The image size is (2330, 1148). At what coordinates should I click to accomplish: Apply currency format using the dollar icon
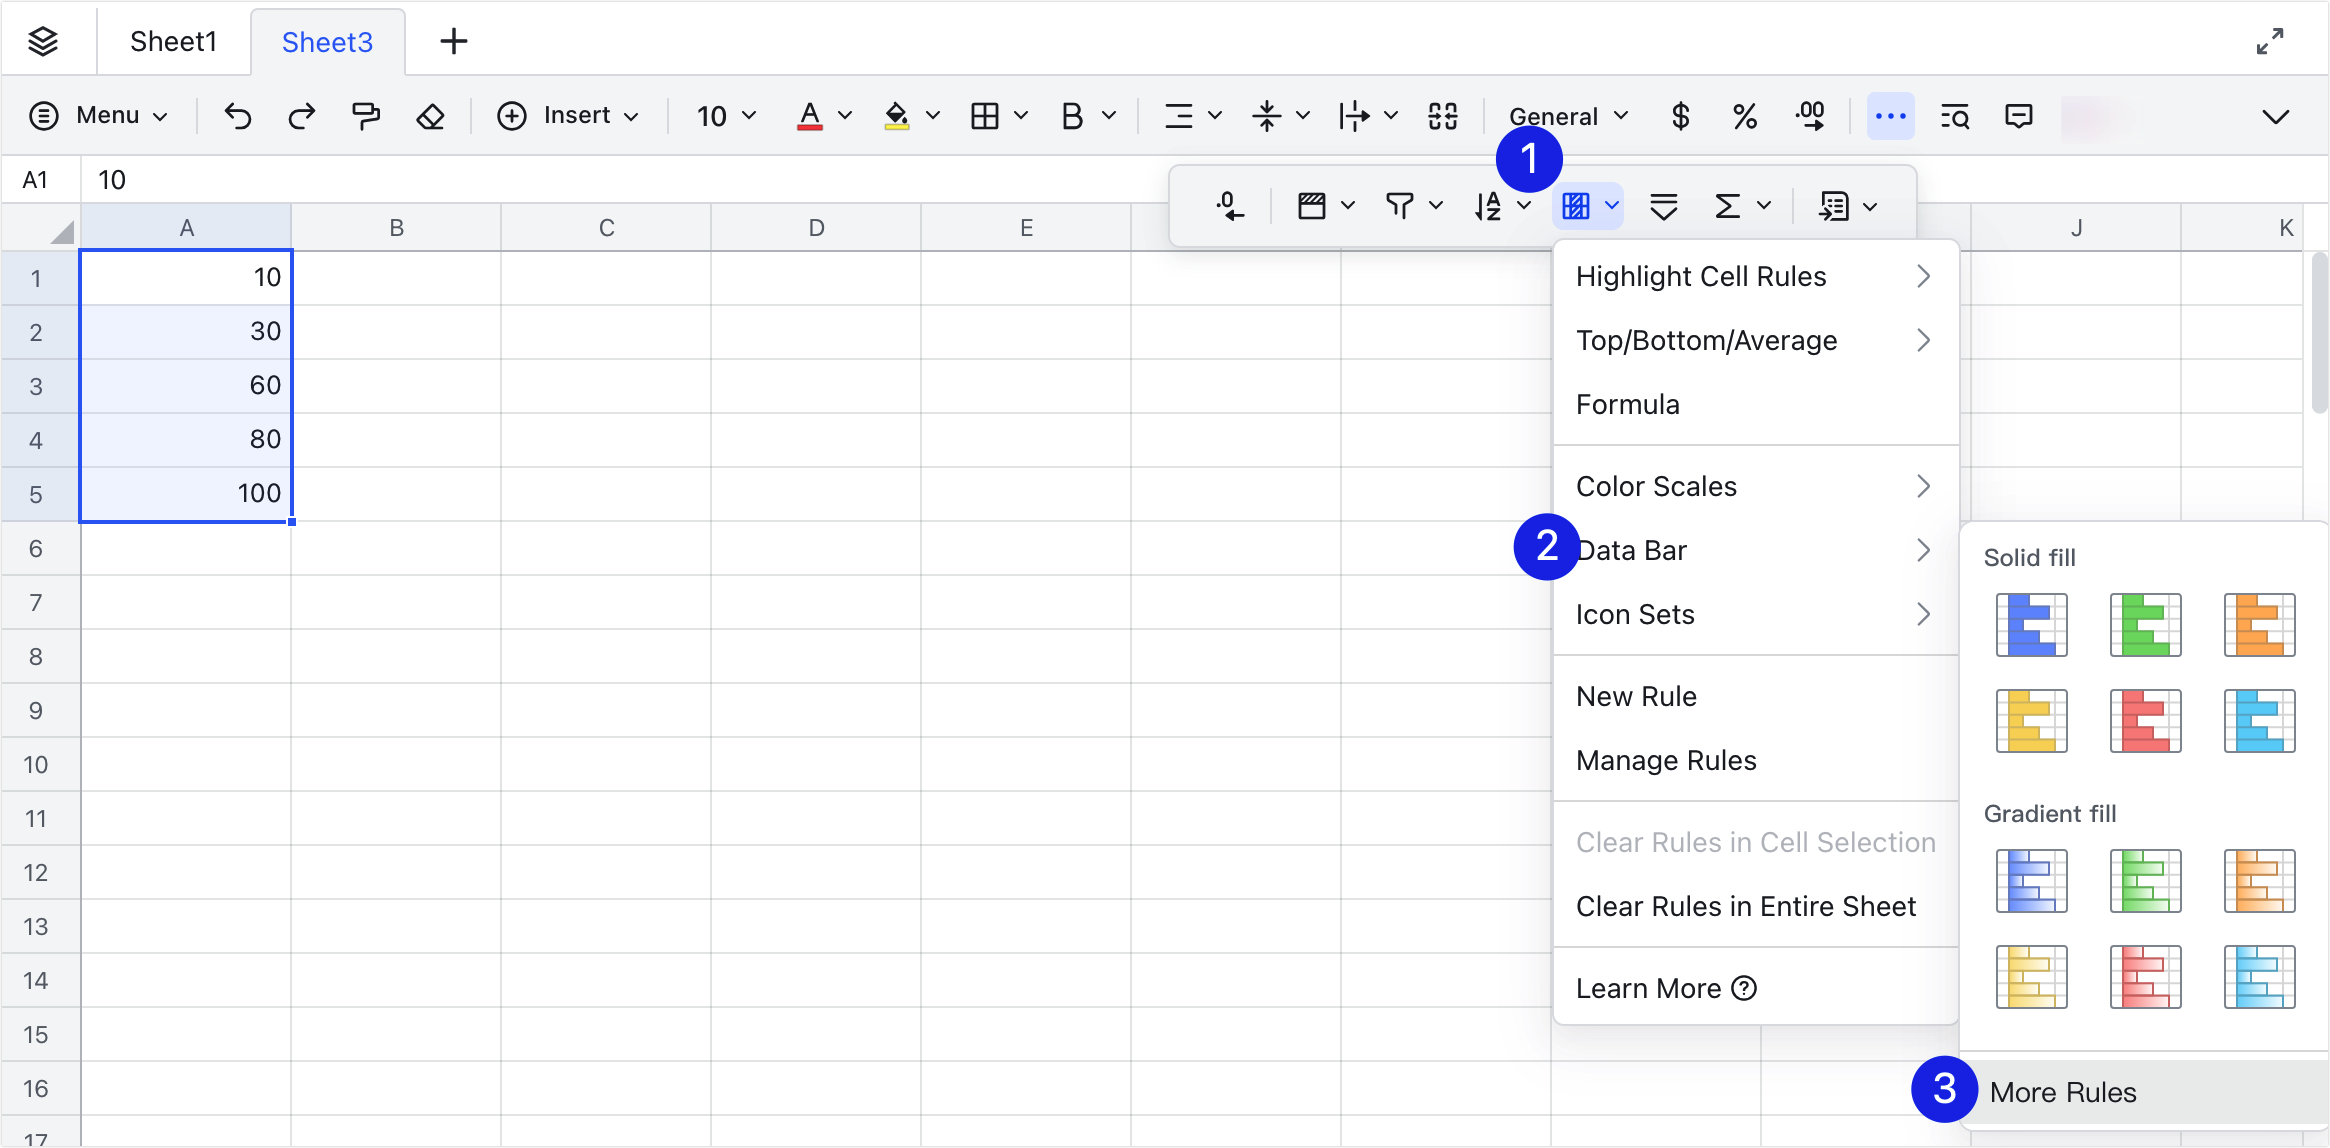click(x=1679, y=115)
